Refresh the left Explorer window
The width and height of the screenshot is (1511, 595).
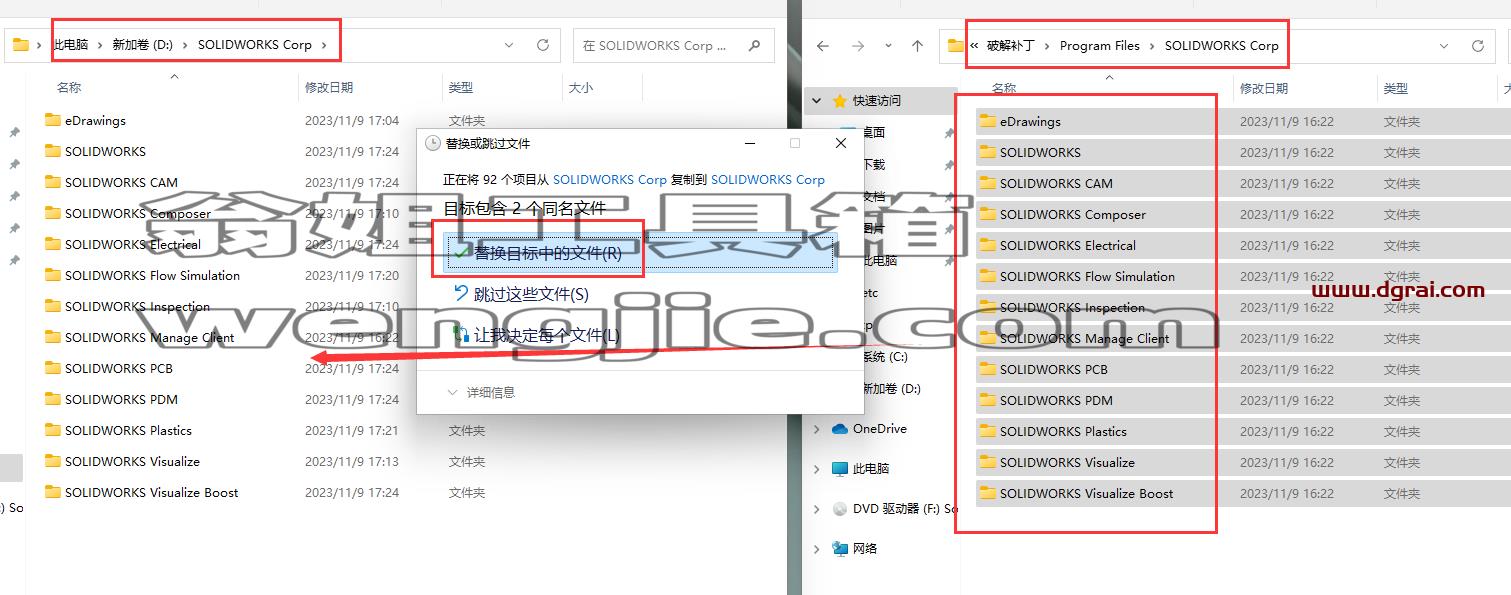543,45
